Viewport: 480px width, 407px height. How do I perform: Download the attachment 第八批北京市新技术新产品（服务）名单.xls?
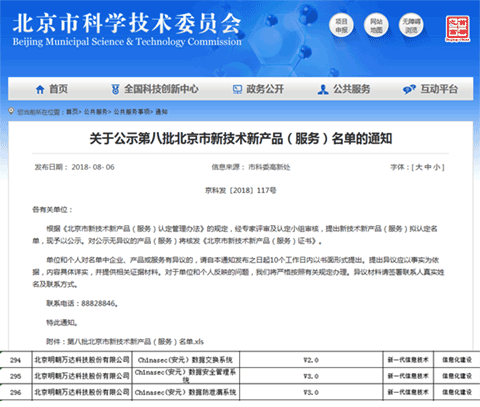click(135, 342)
